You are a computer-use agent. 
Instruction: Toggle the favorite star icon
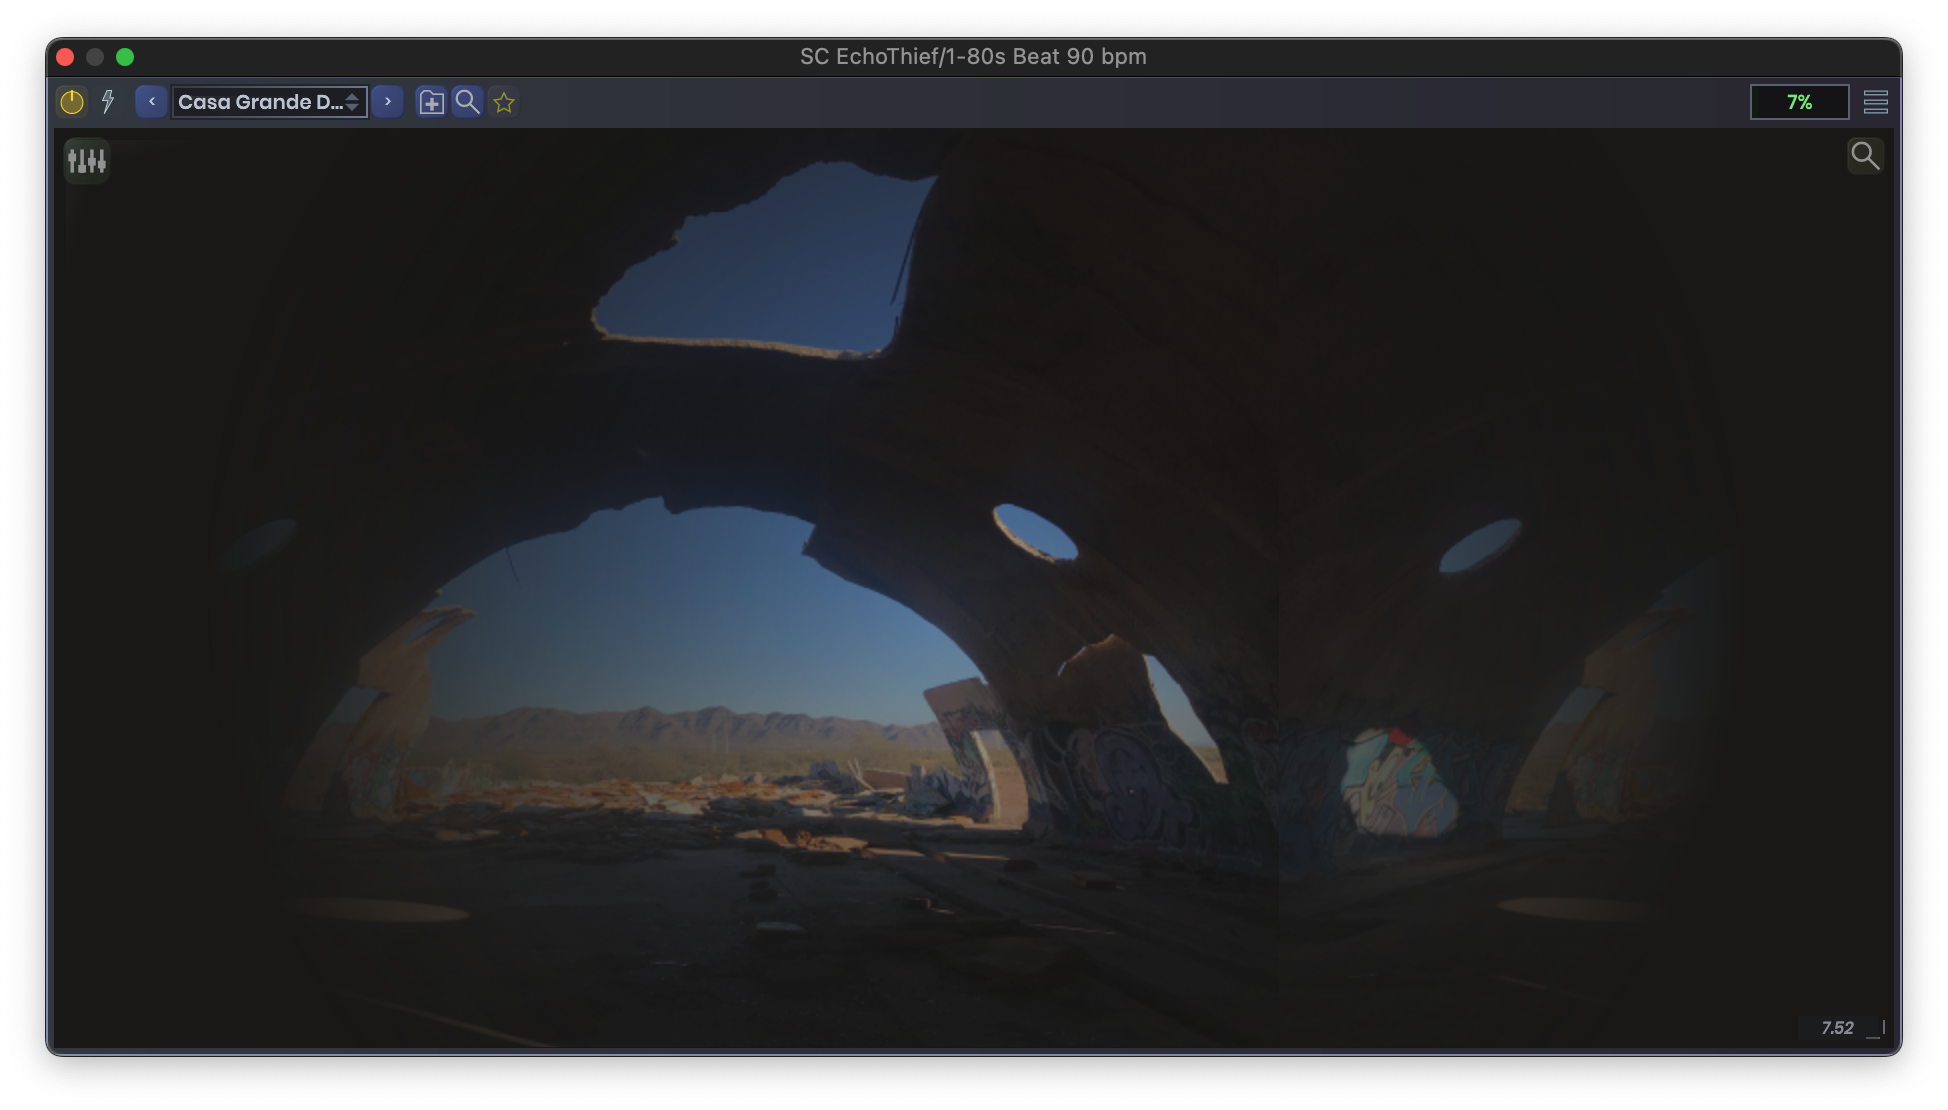(504, 102)
